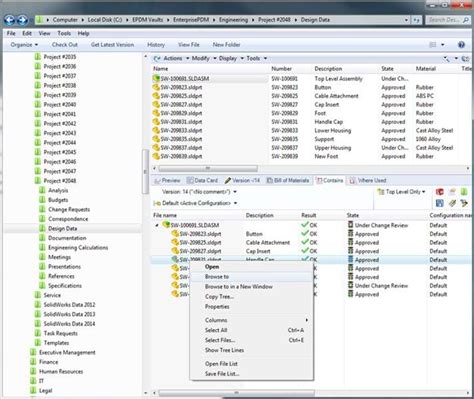Click the magnifier search icon on the Actions toolbar
The height and width of the screenshot is (399, 474).
click(x=446, y=59)
